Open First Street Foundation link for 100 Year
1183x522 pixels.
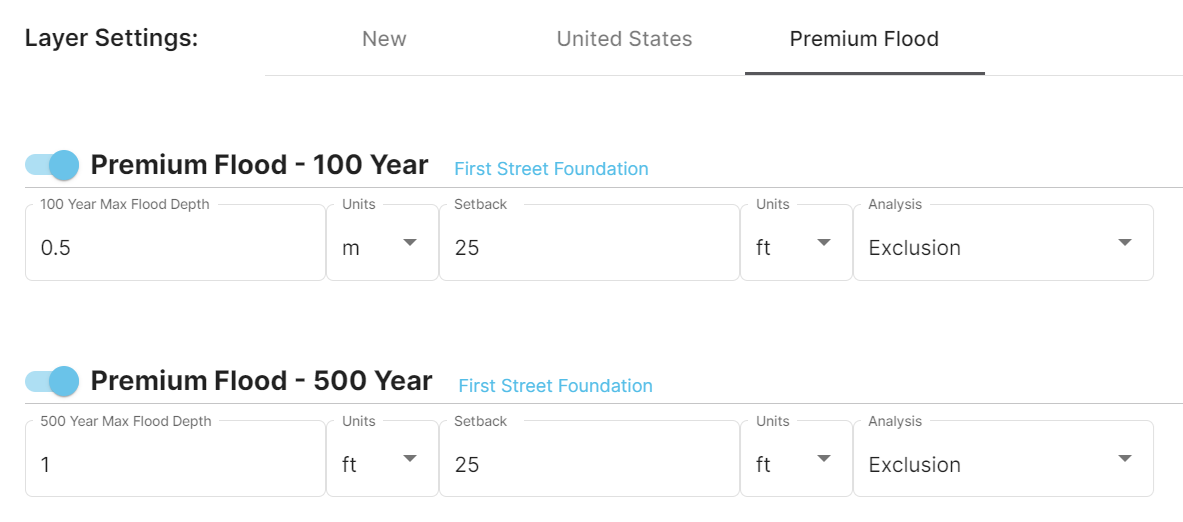(x=551, y=169)
